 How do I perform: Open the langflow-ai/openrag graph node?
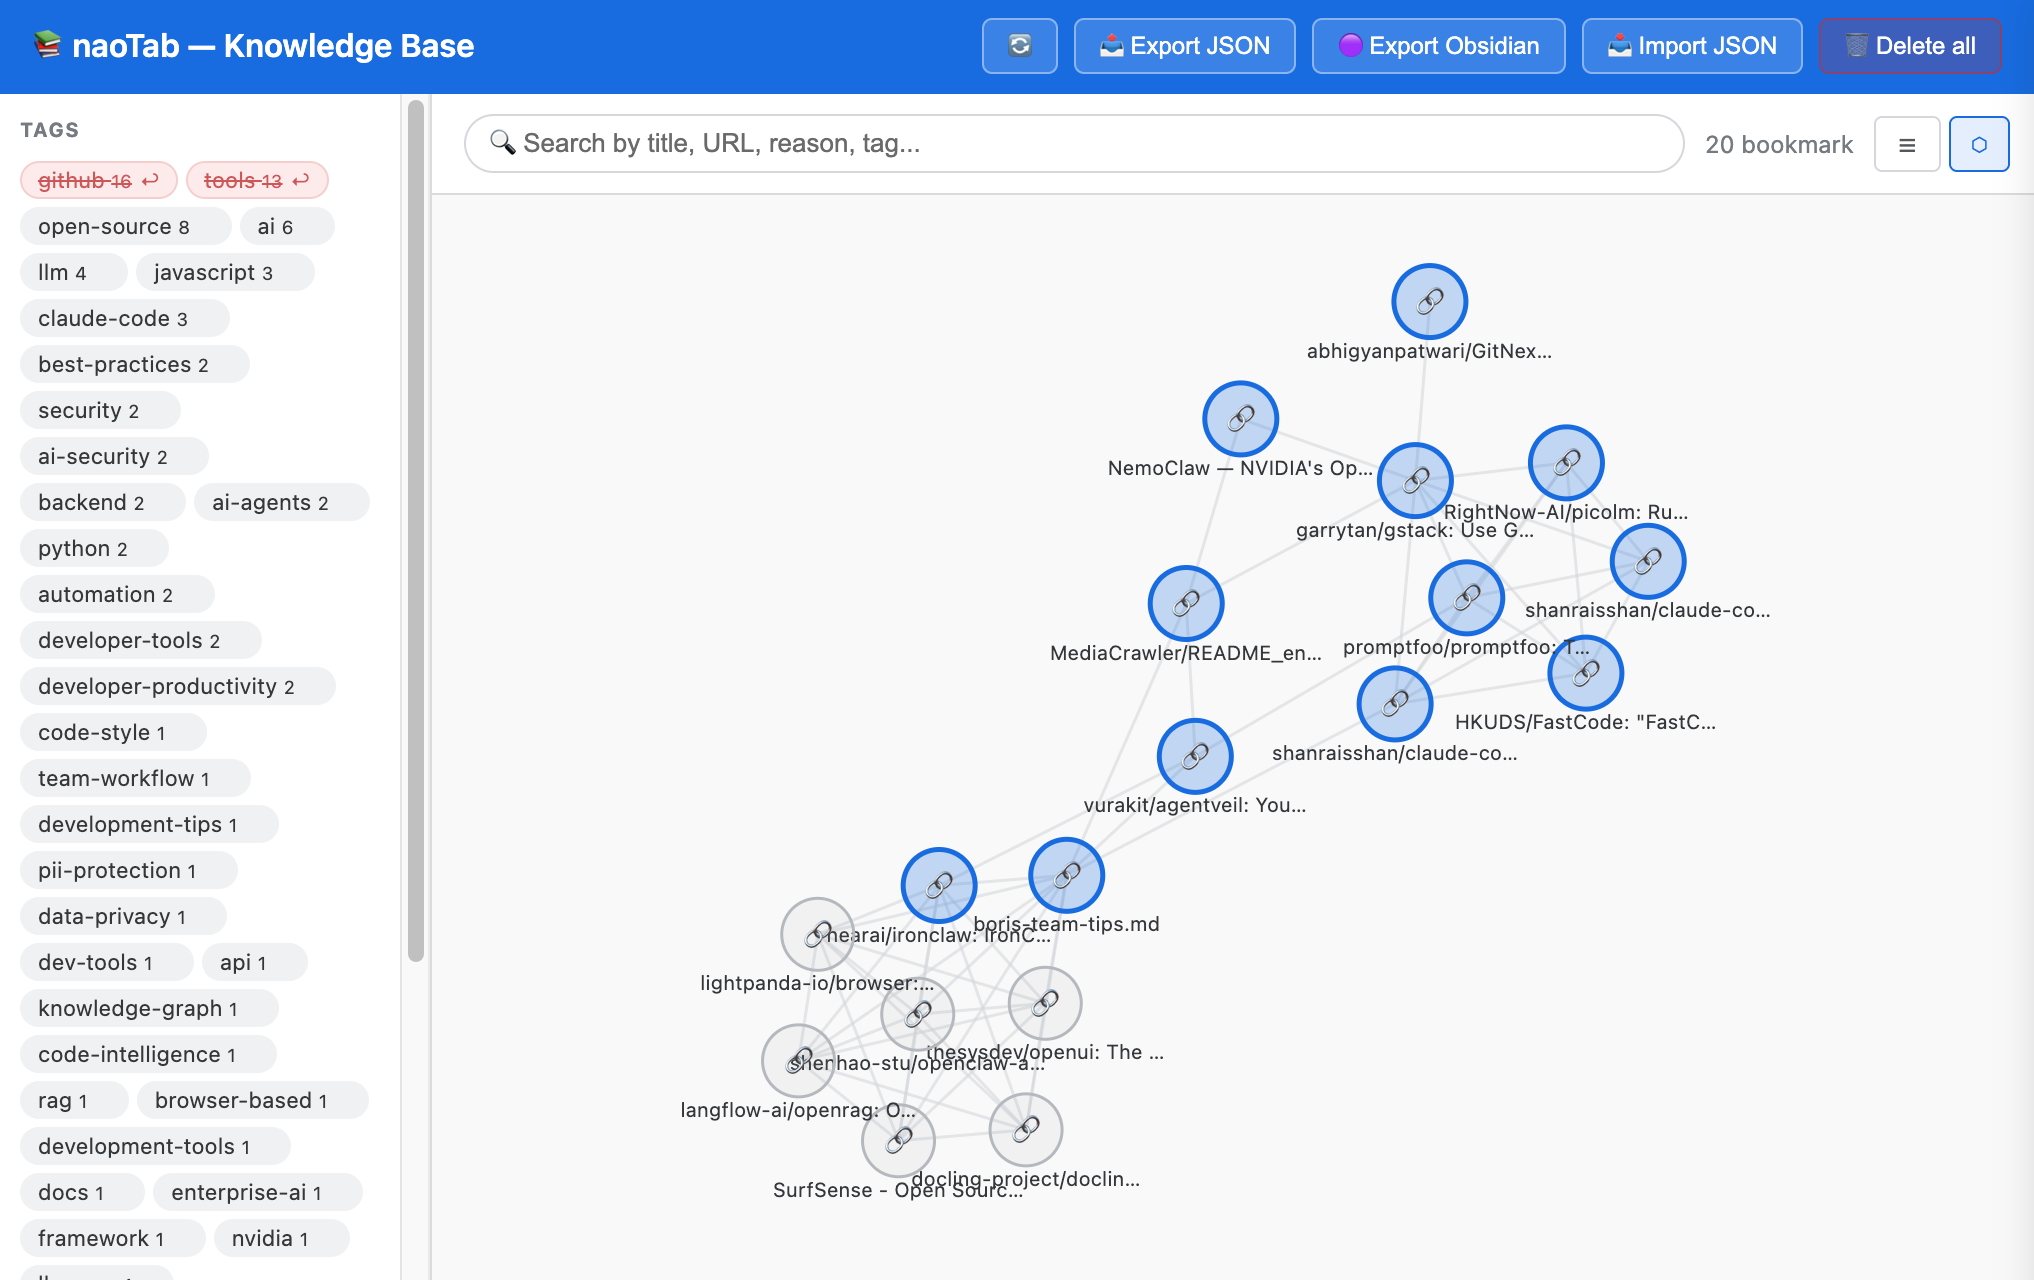(798, 1060)
